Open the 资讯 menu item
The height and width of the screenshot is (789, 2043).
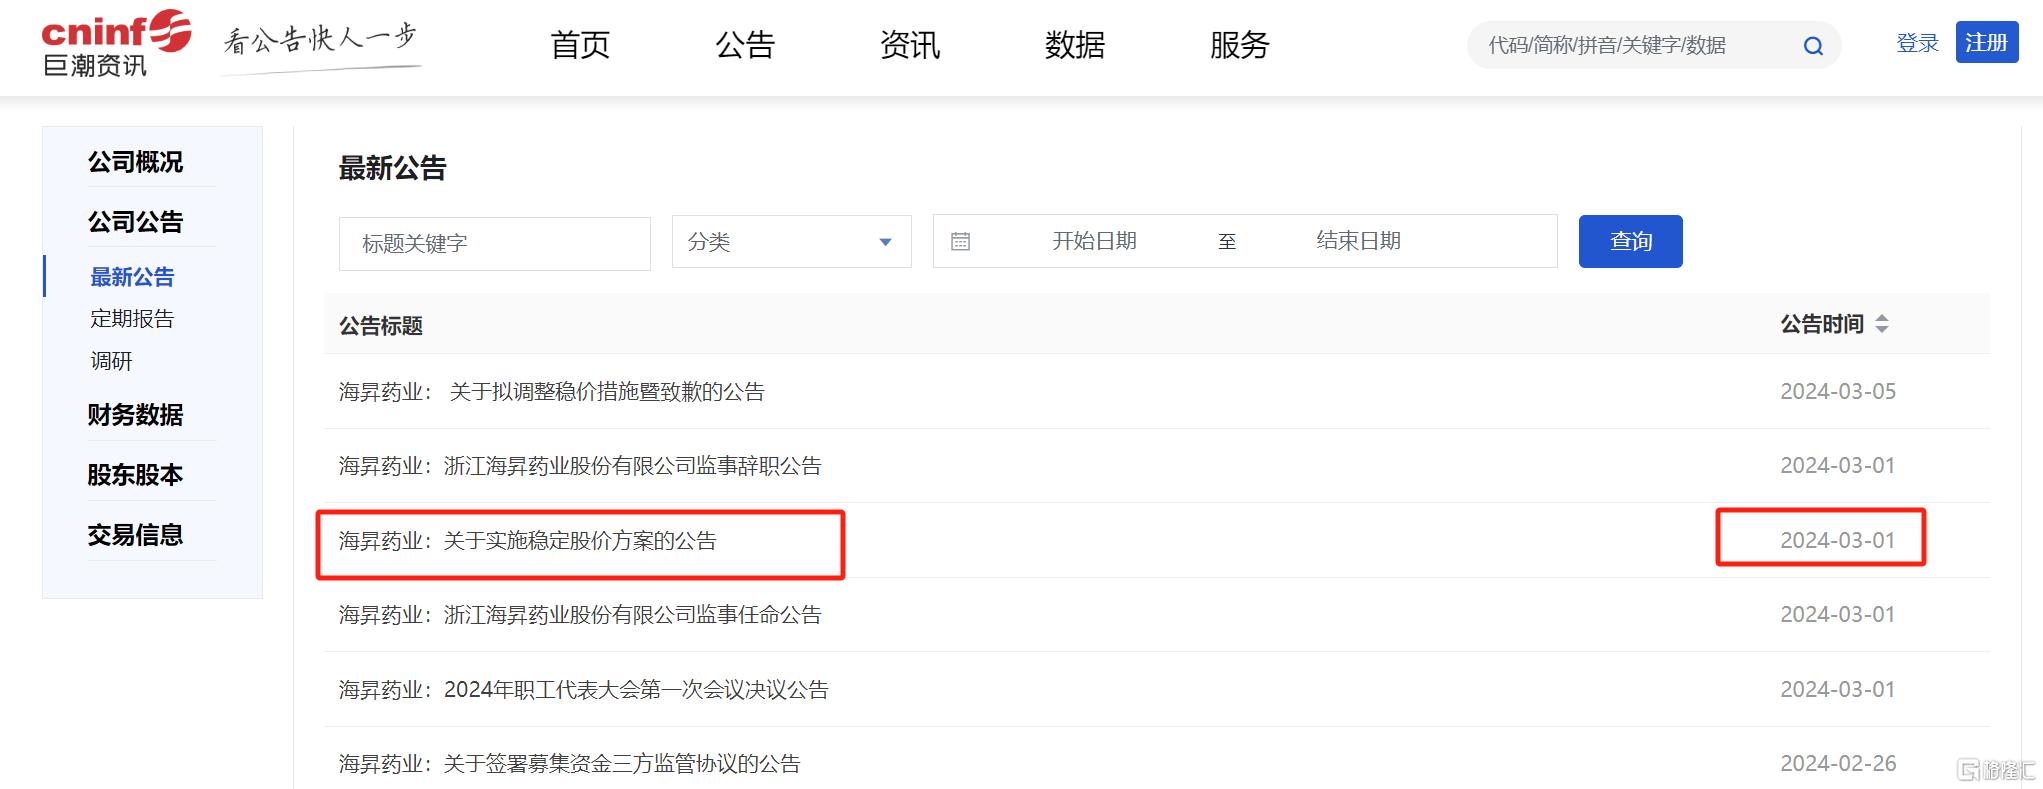coord(910,45)
